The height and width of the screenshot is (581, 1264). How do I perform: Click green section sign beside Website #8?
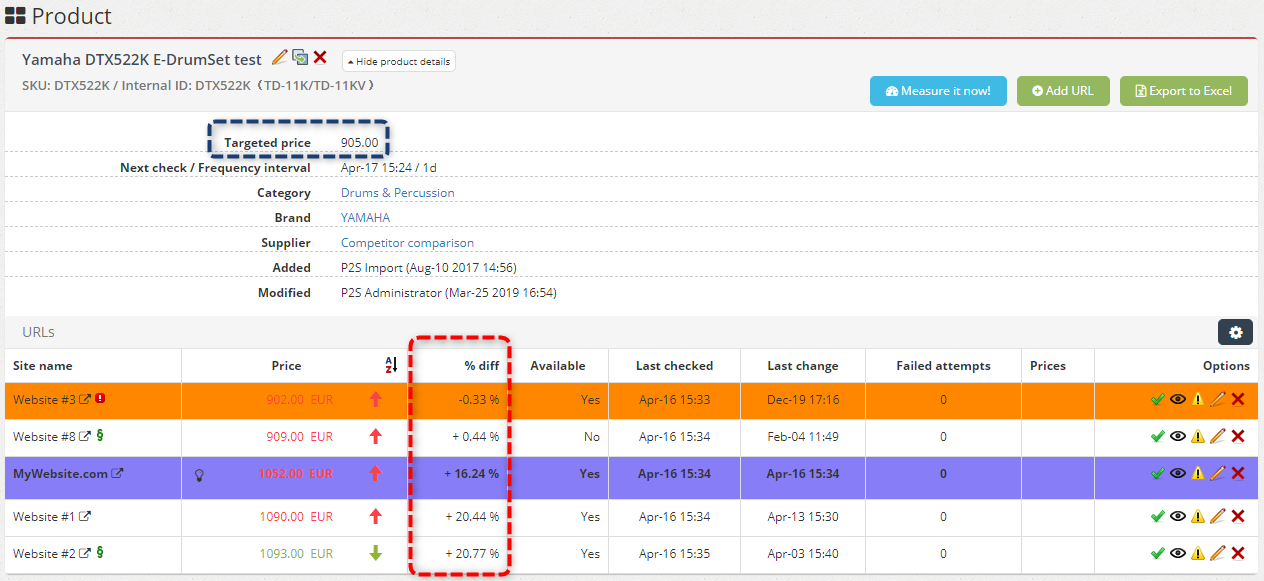tap(99, 436)
